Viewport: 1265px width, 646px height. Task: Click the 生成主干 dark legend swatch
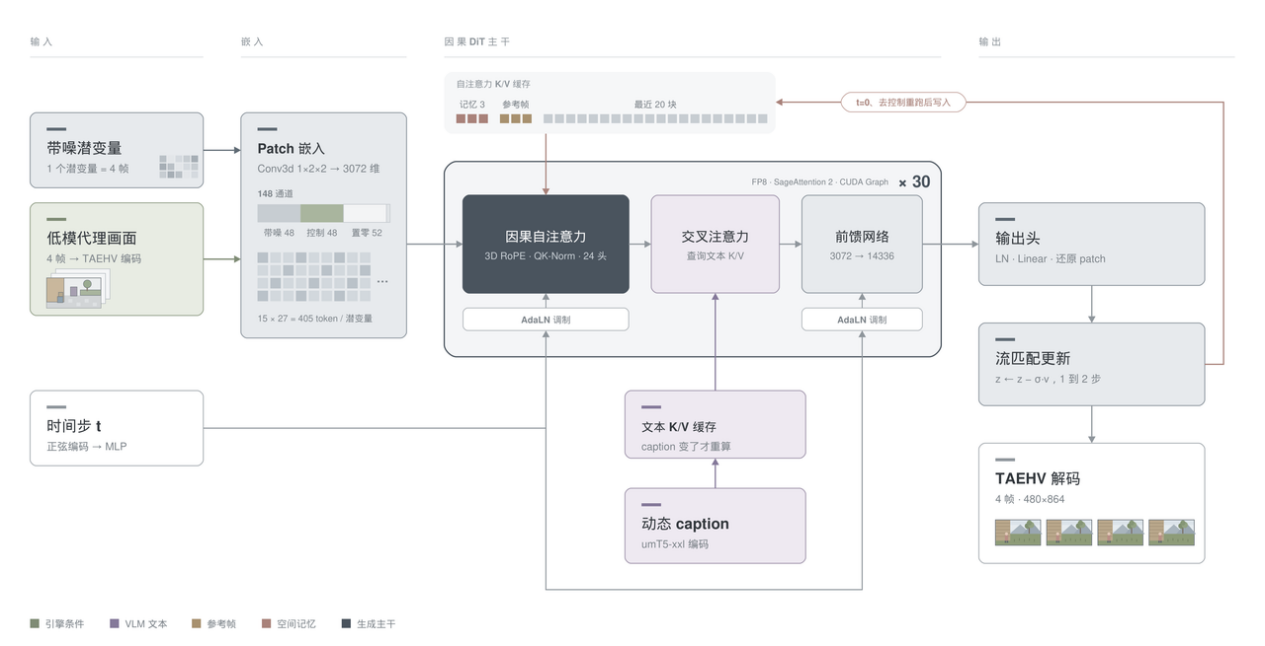pos(347,624)
